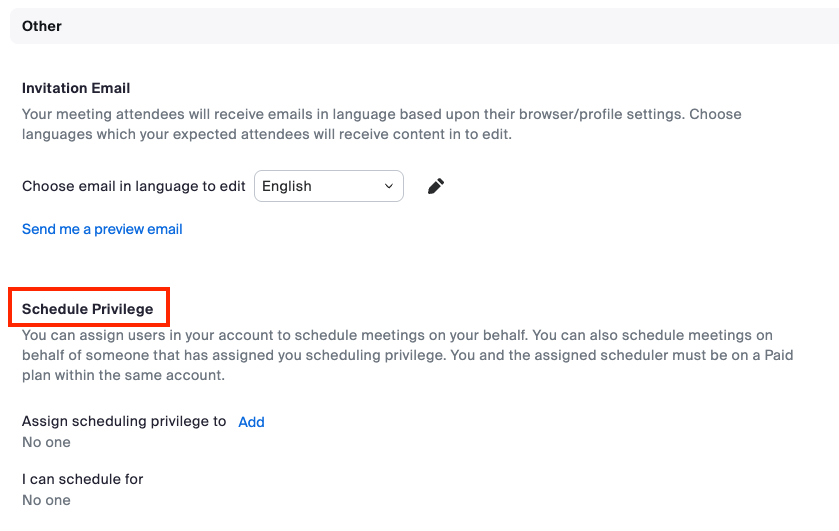839x531 pixels.
Task: Click the line starting You can assign users
Action: 397,335
